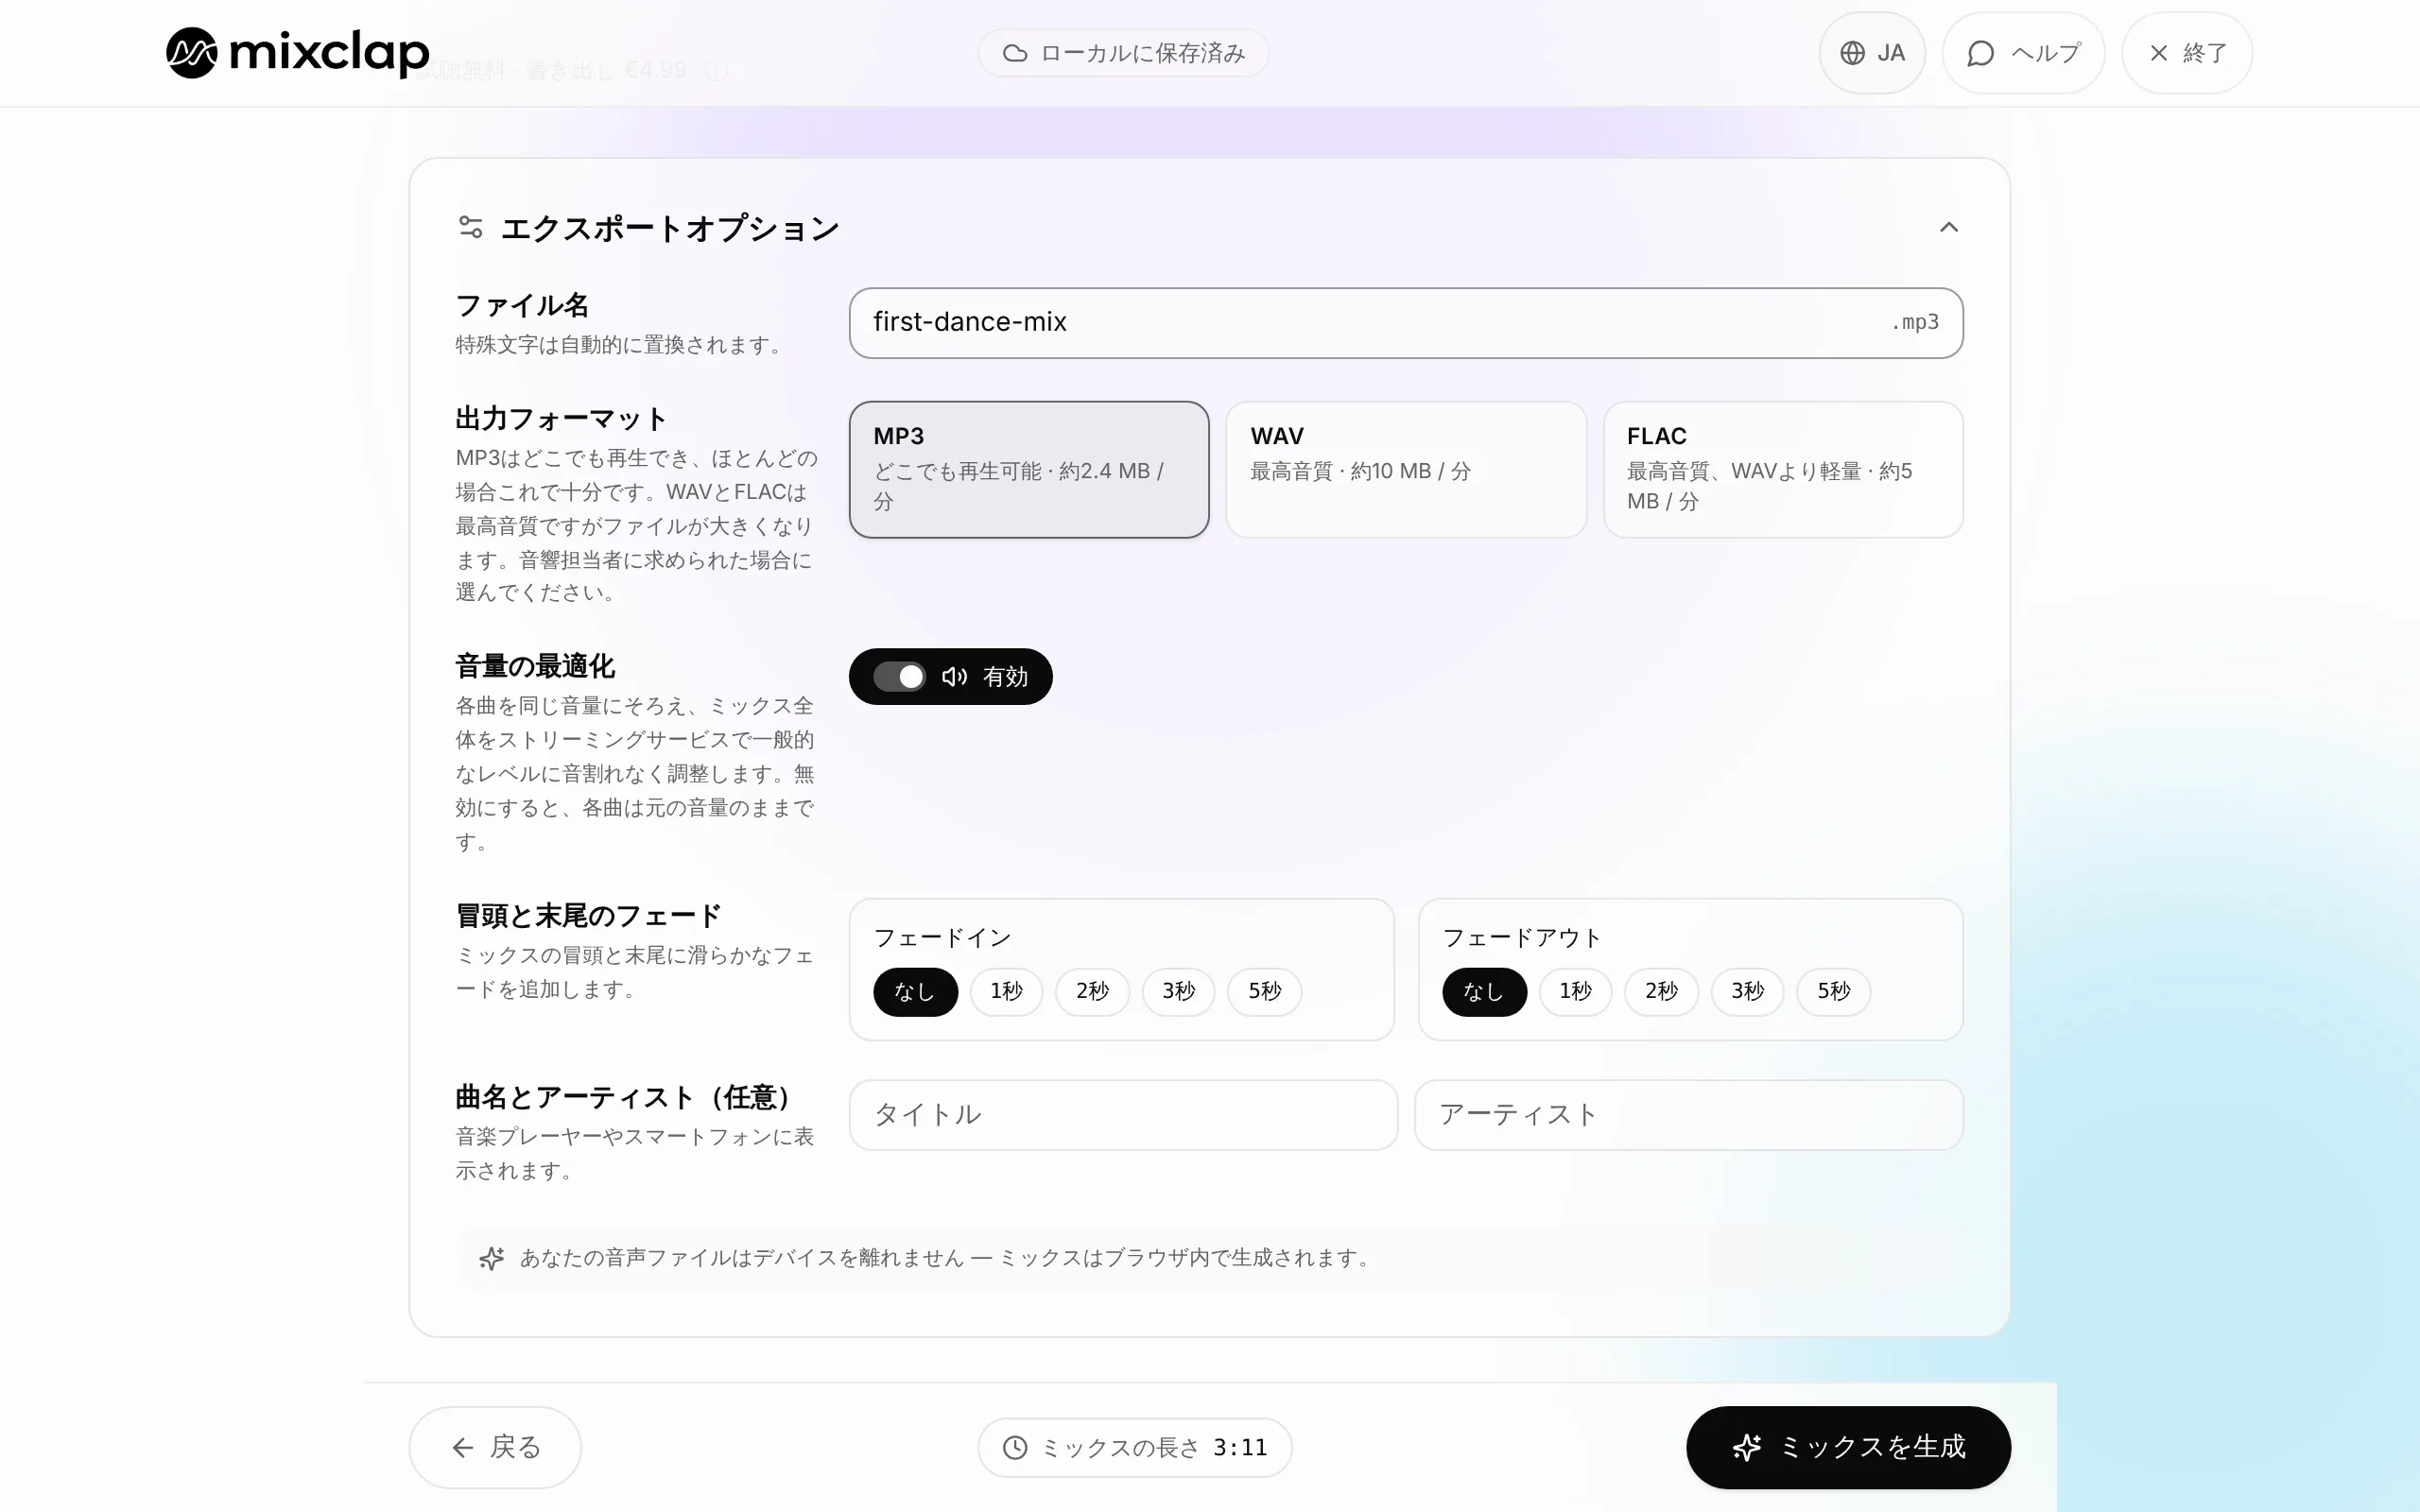This screenshot has width=2420, height=1512.
Task: Toggle the volume optimization switch
Action: coord(899,677)
